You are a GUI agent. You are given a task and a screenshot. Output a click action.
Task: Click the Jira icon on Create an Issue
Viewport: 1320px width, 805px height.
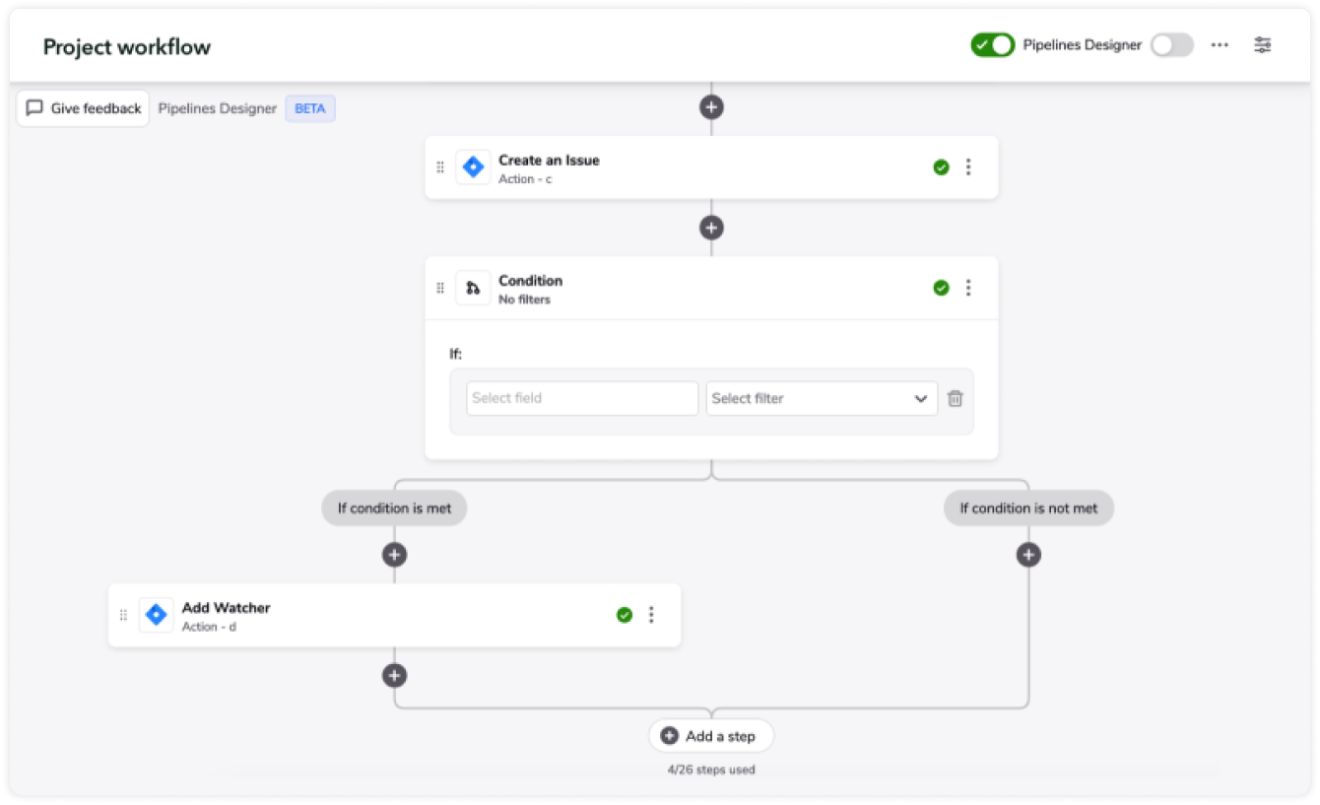click(x=472, y=167)
